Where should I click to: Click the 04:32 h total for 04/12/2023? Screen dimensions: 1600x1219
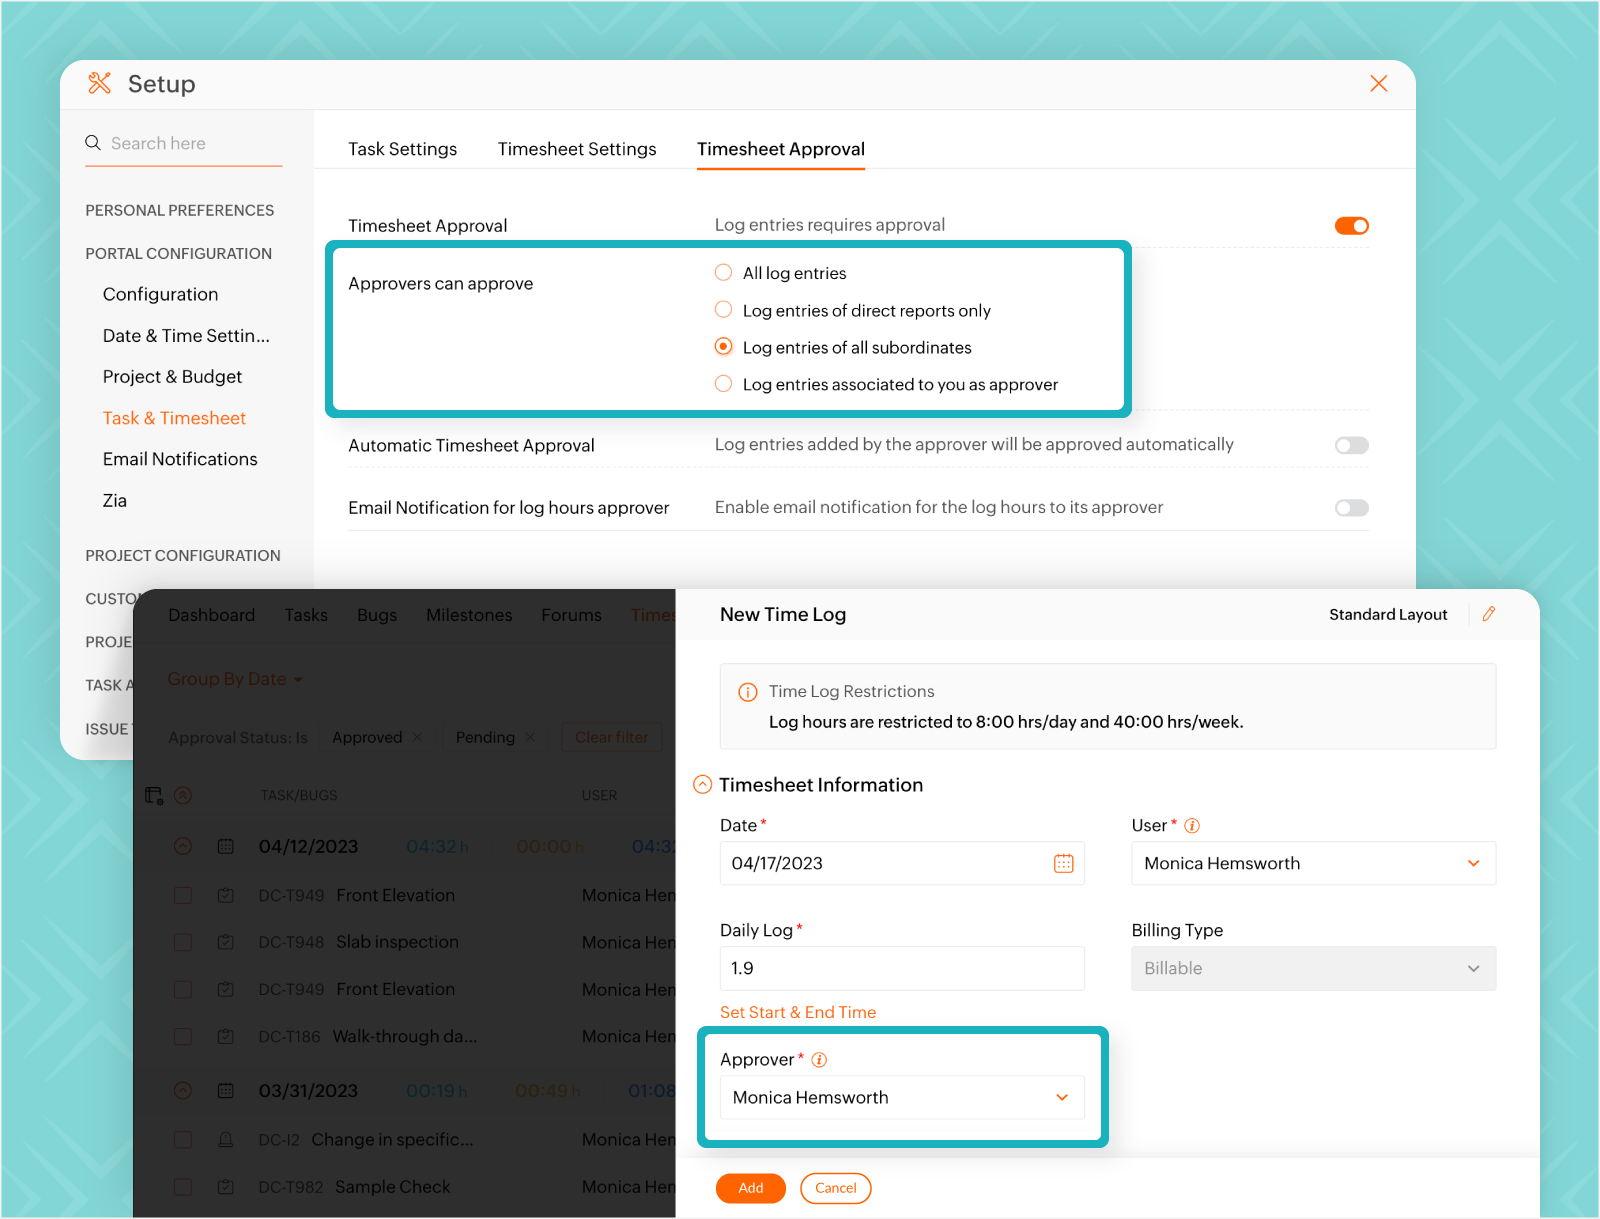[437, 846]
